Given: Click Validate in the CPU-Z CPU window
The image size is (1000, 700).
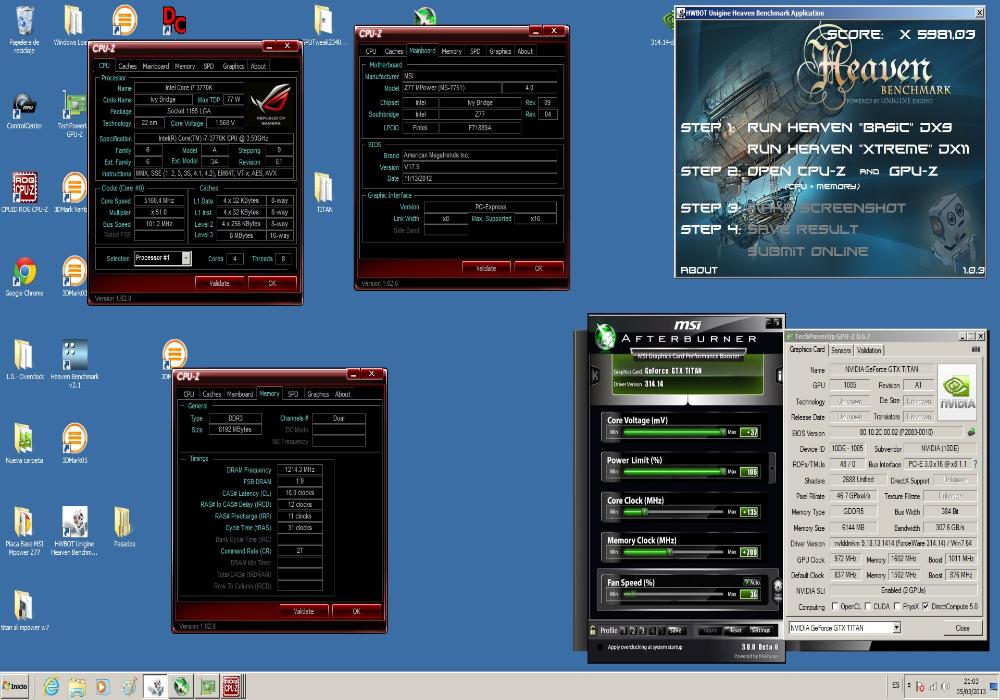Looking at the screenshot, I should (219, 283).
